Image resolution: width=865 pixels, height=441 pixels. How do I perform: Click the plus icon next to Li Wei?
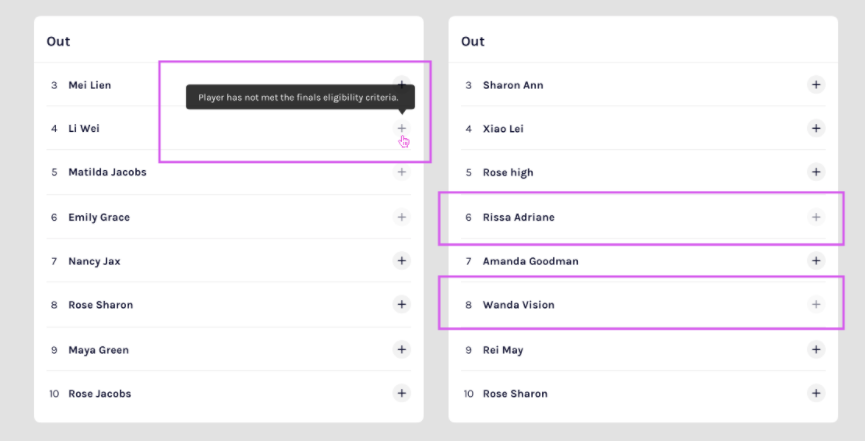pyautogui.click(x=401, y=128)
